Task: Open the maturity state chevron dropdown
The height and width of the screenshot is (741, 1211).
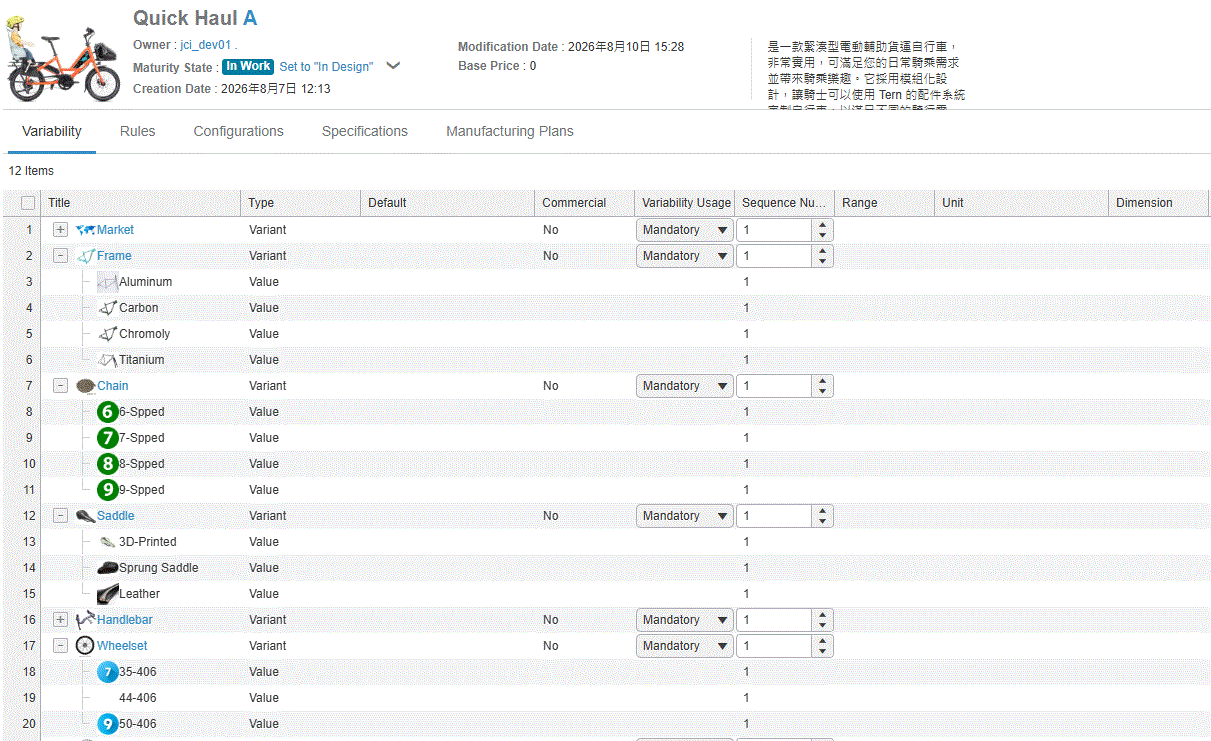Action: (393, 66)
